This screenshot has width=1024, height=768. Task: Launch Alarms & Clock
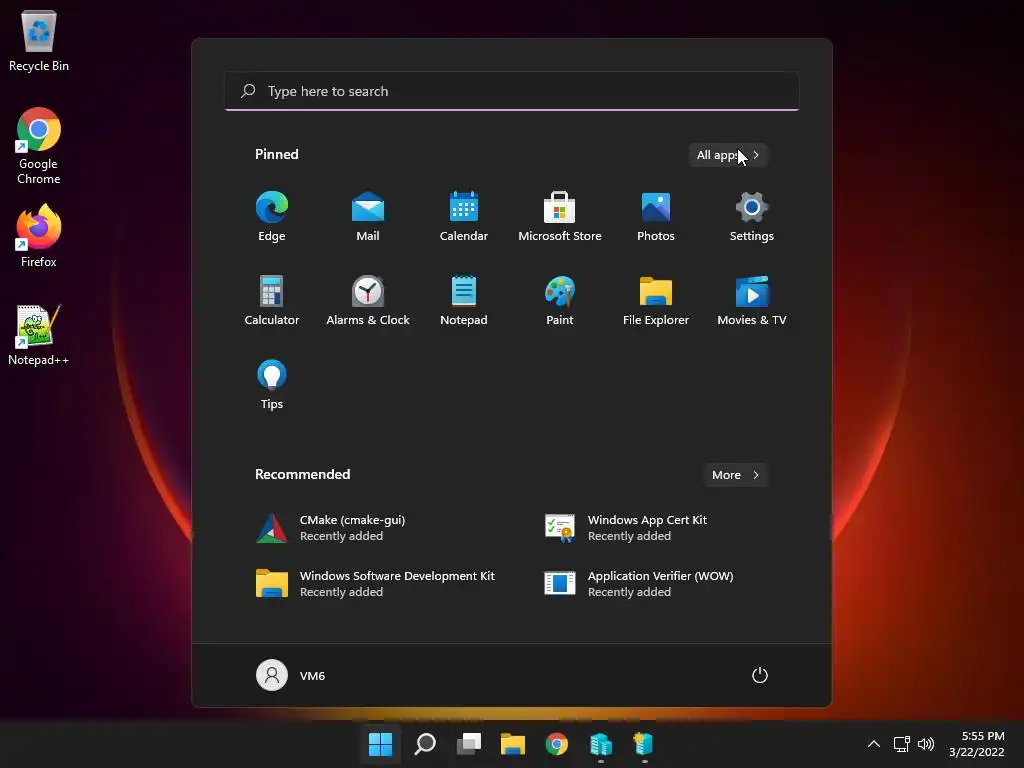(368, 300)
